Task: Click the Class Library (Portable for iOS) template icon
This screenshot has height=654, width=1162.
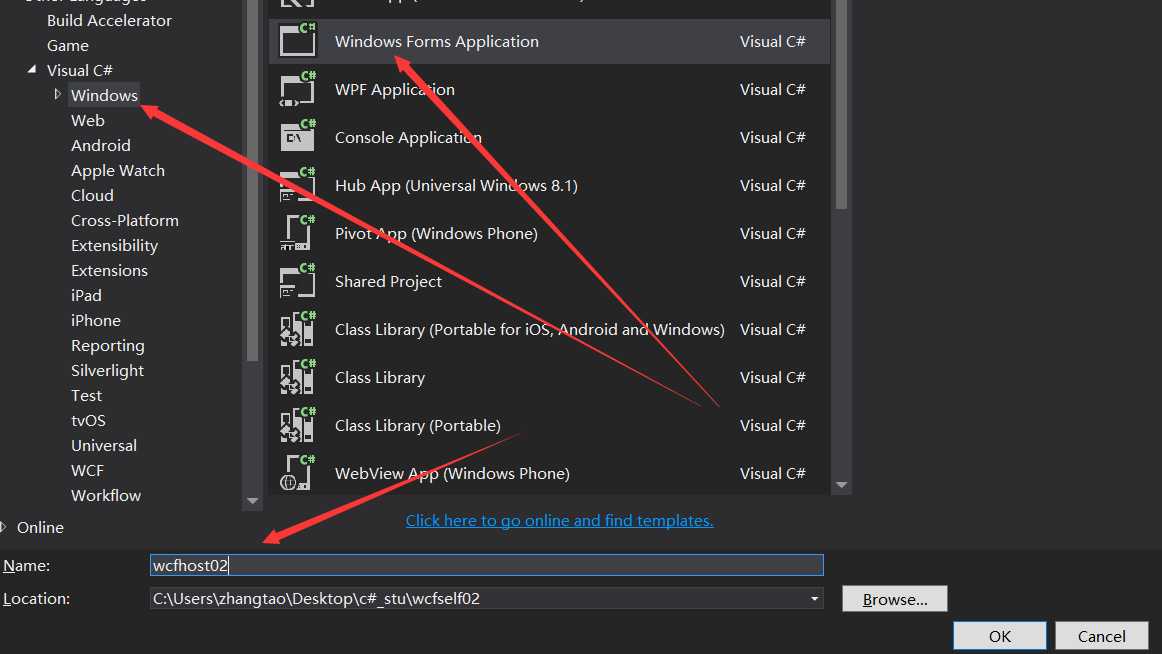Action: pos(297,329)
